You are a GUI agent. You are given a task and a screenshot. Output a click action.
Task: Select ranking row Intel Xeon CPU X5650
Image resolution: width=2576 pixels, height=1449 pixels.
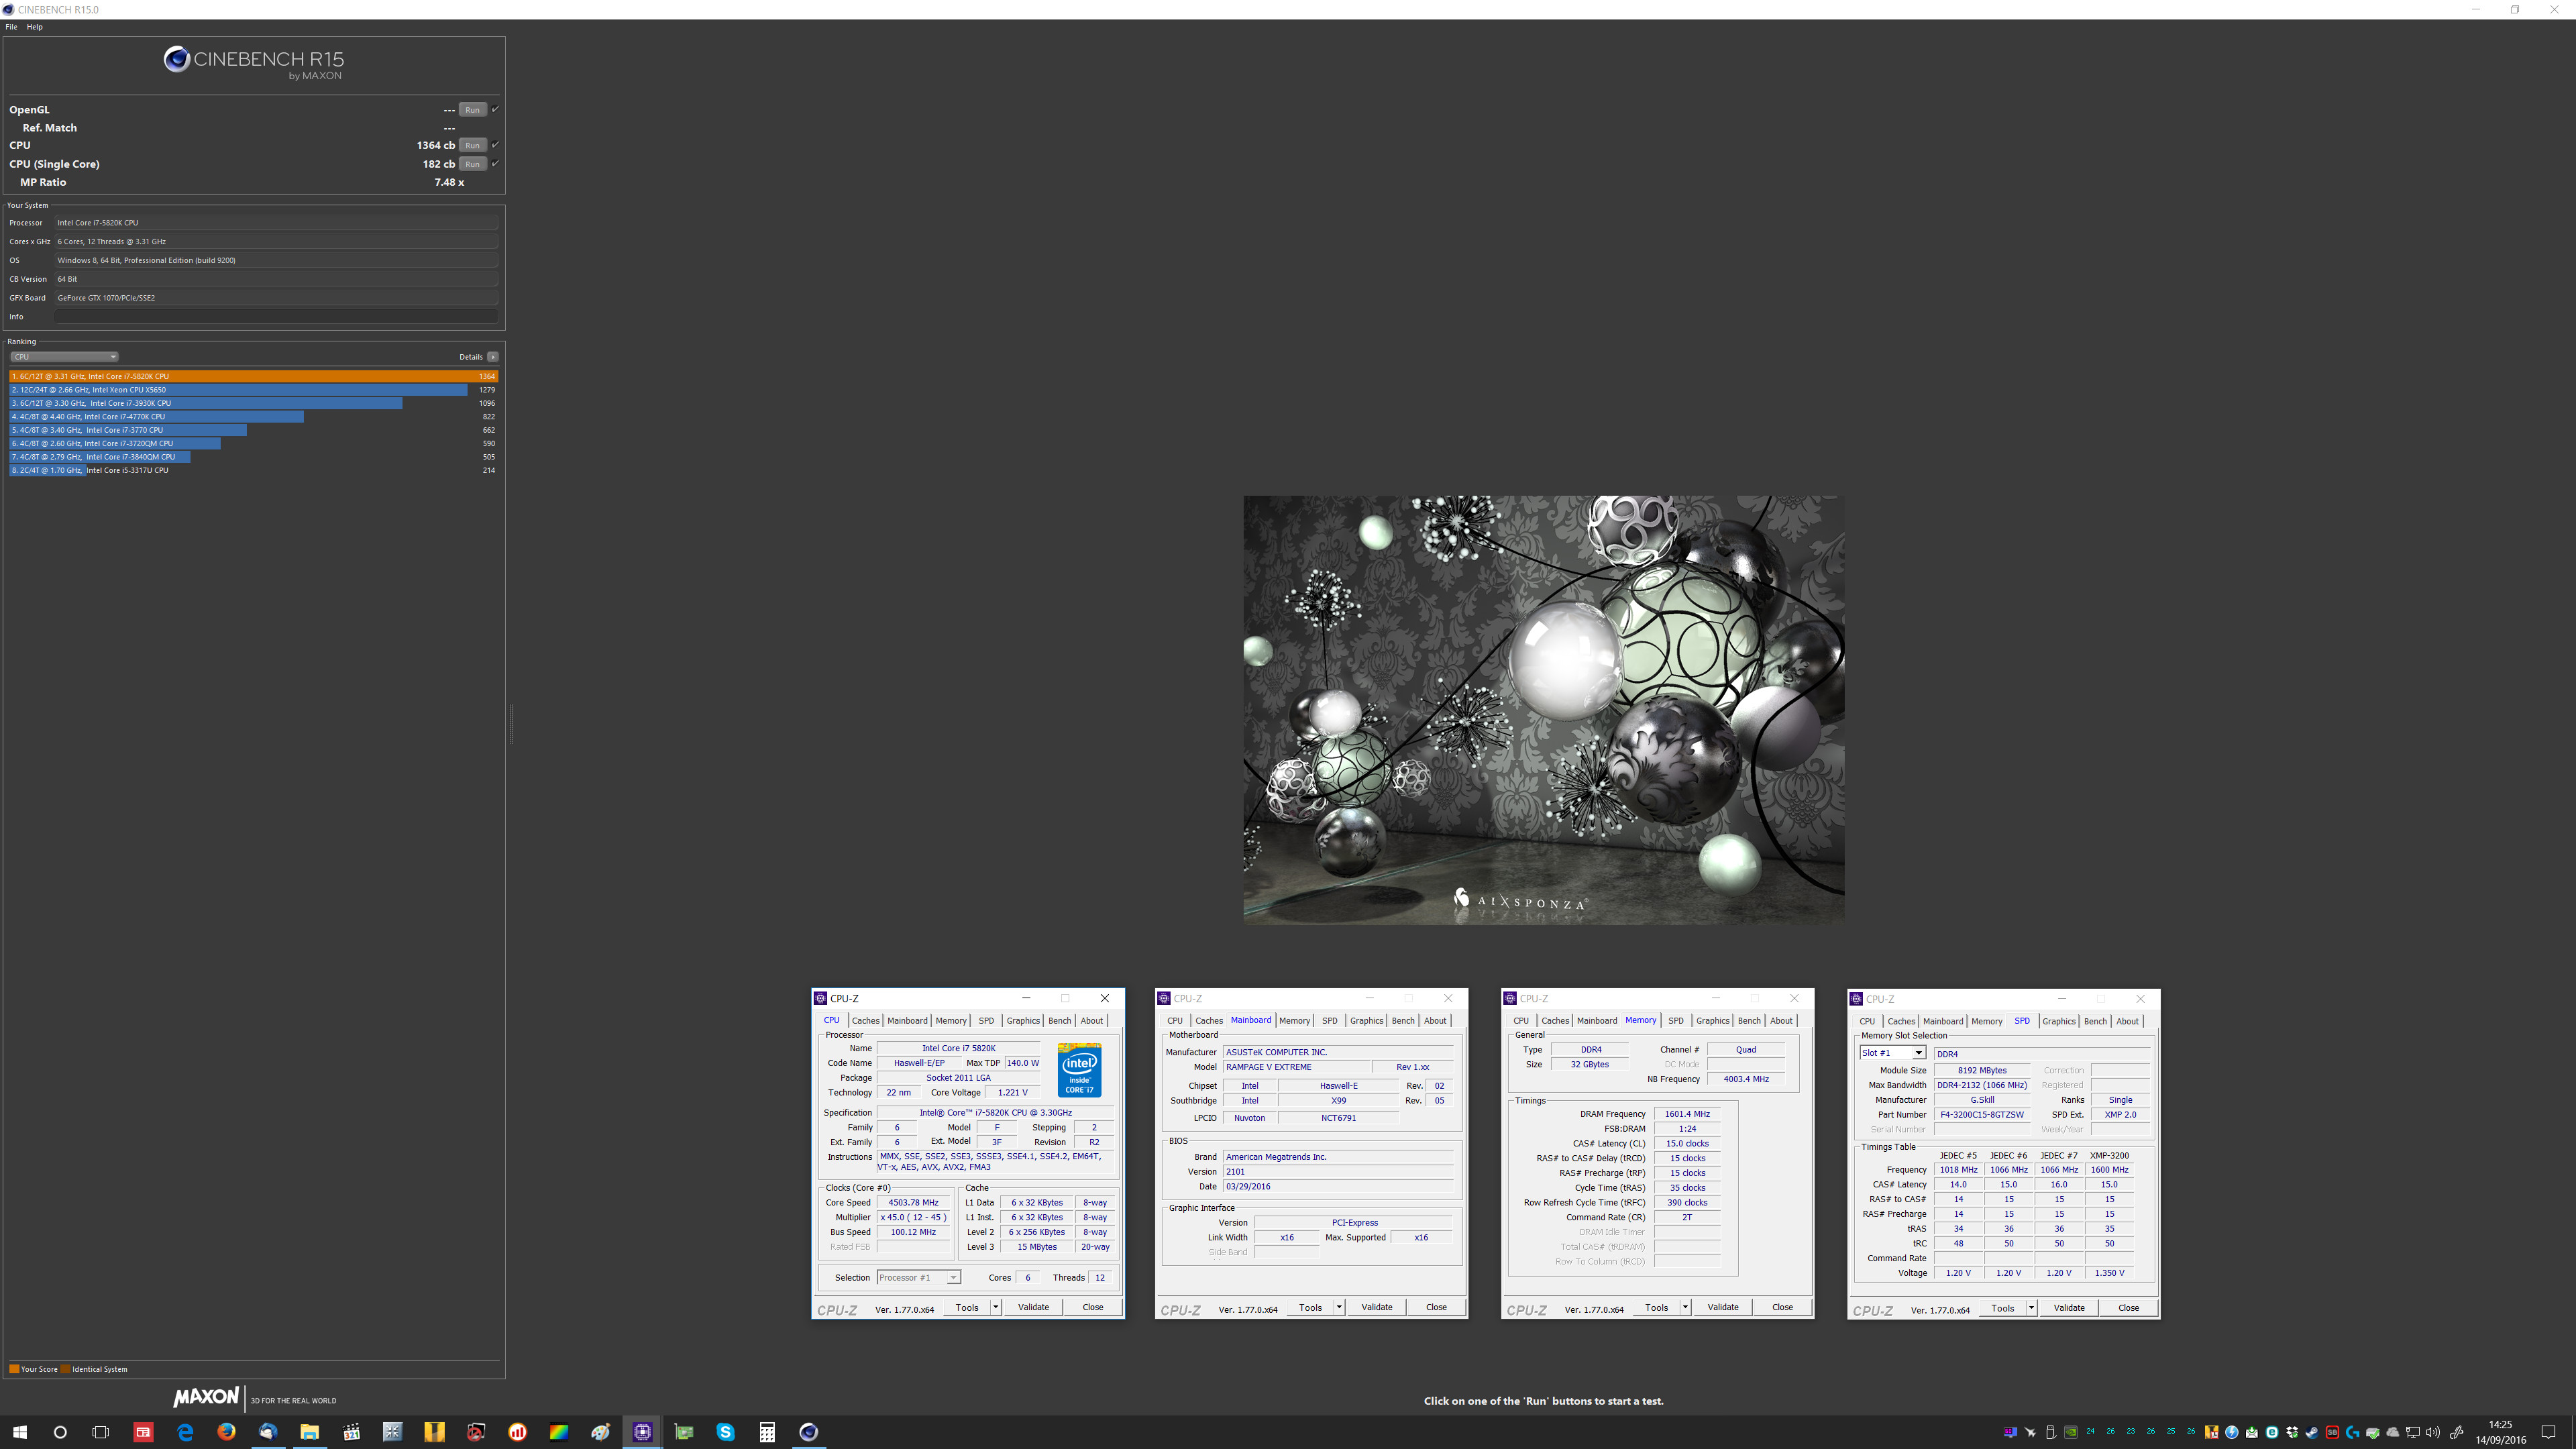(x=253, y=390)
